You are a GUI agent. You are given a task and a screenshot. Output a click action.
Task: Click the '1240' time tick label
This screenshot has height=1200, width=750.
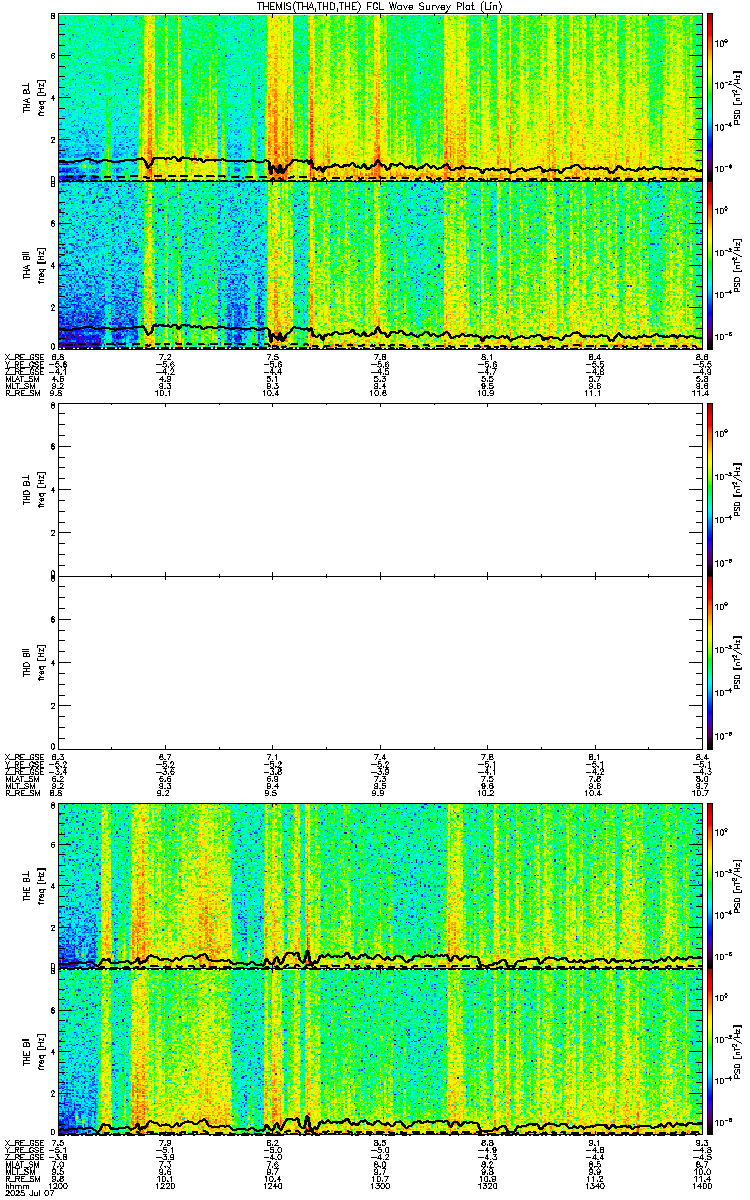[x=272, y=1187]
